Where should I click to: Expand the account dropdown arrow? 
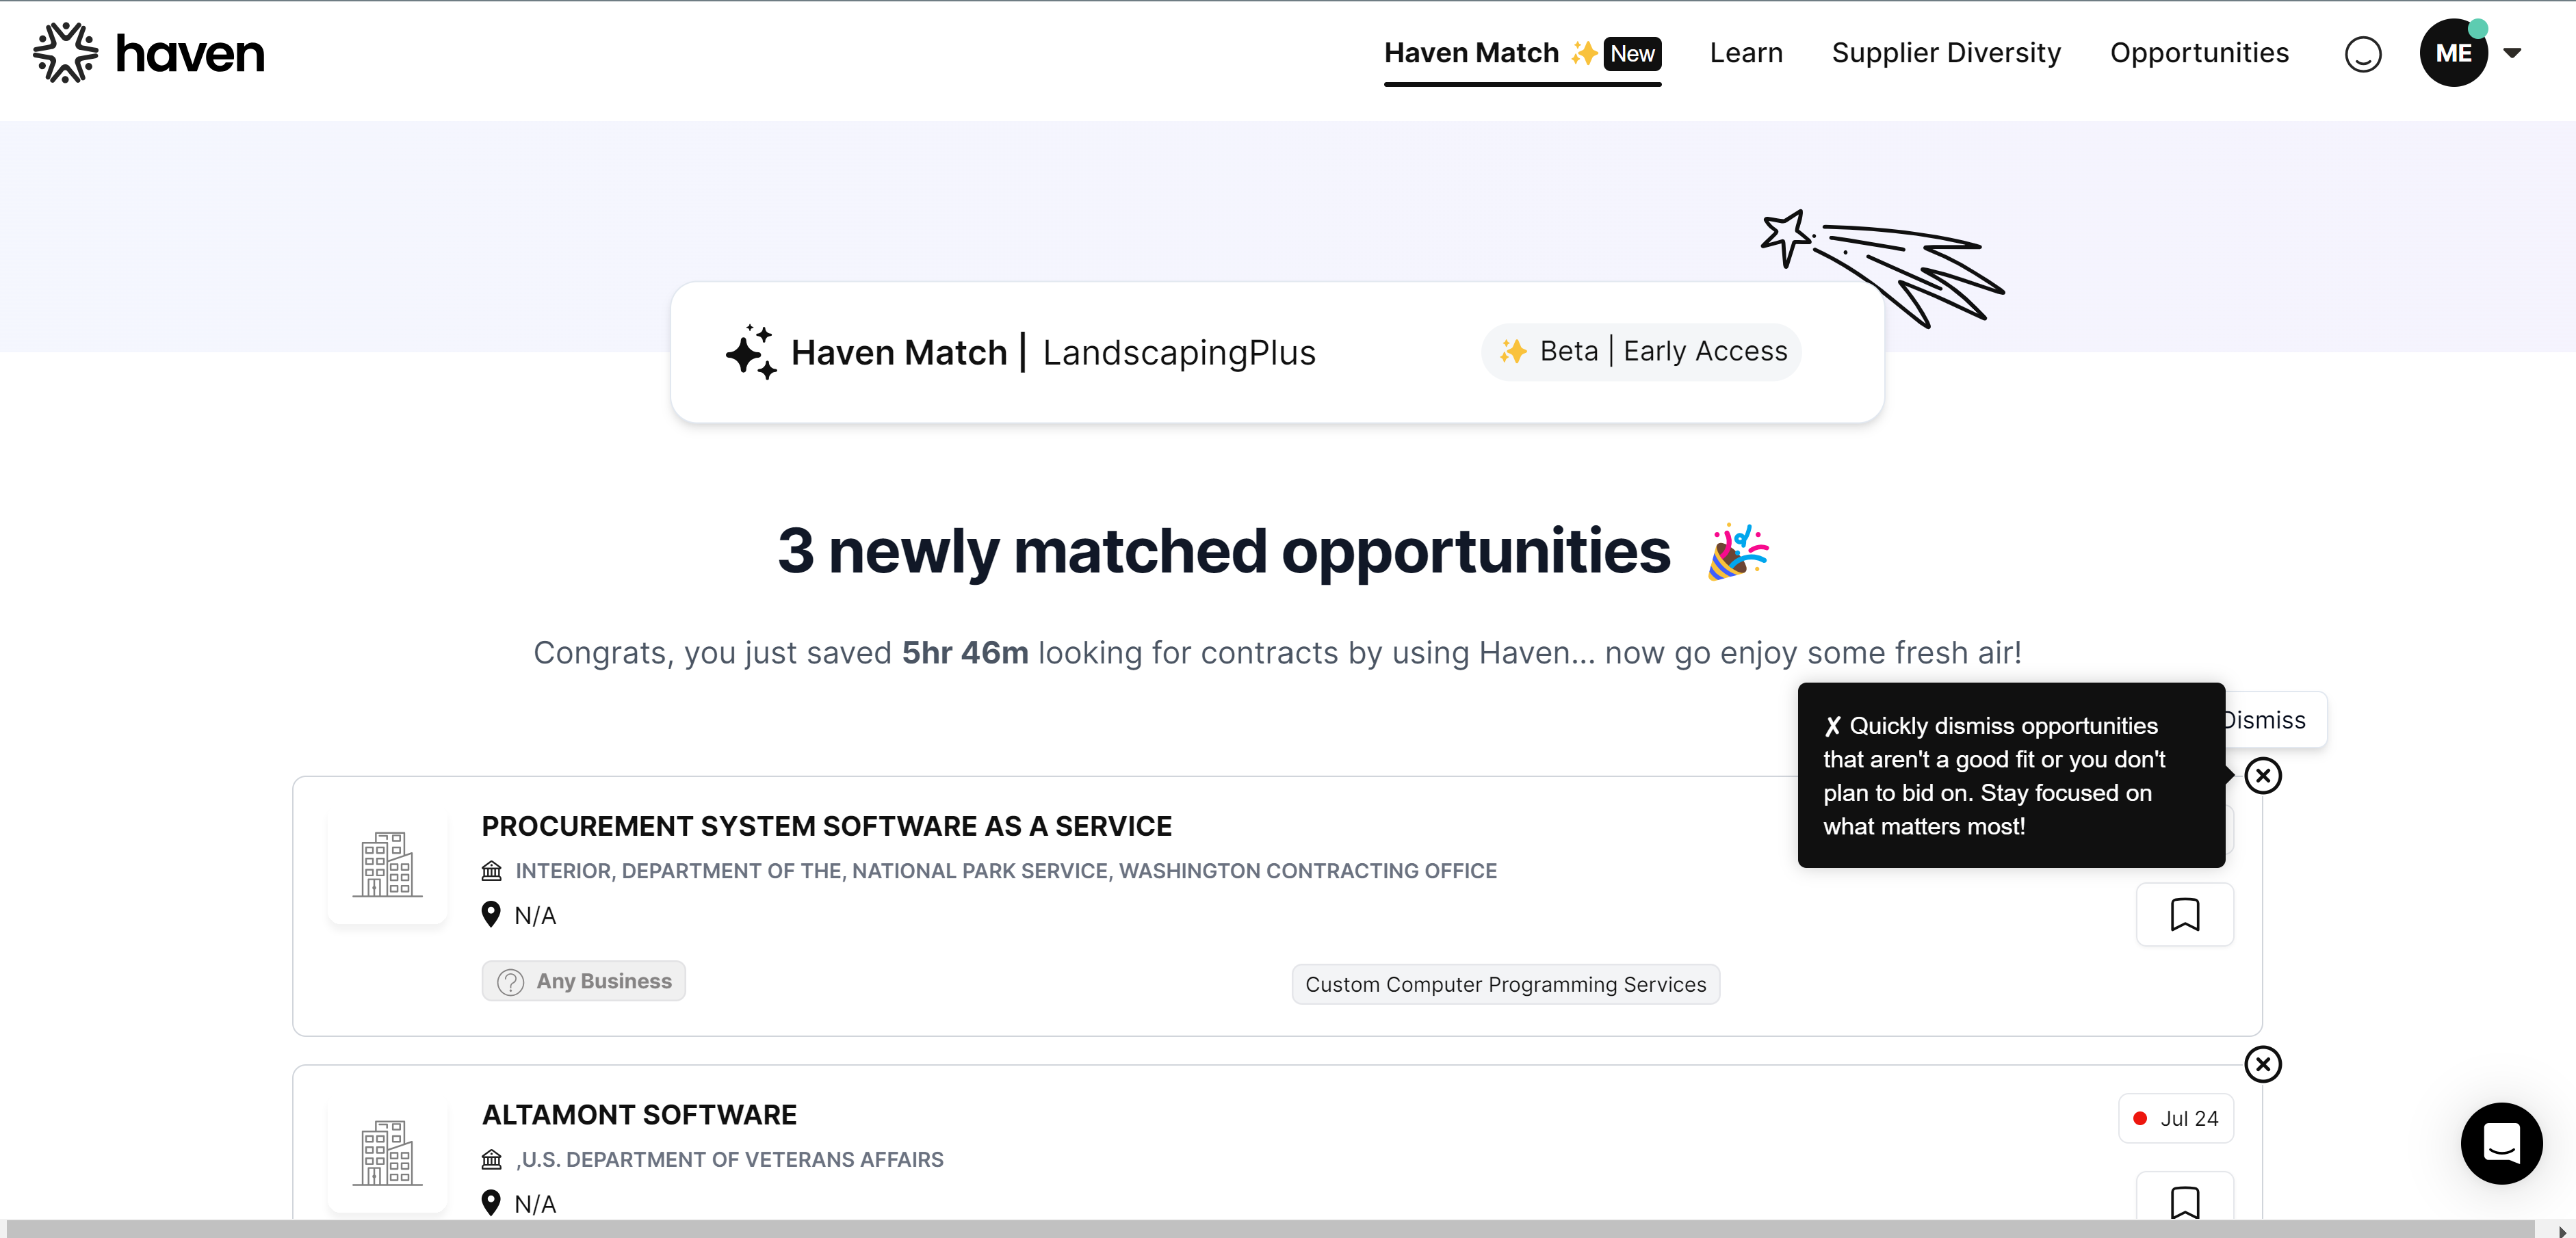point(2511,54)
